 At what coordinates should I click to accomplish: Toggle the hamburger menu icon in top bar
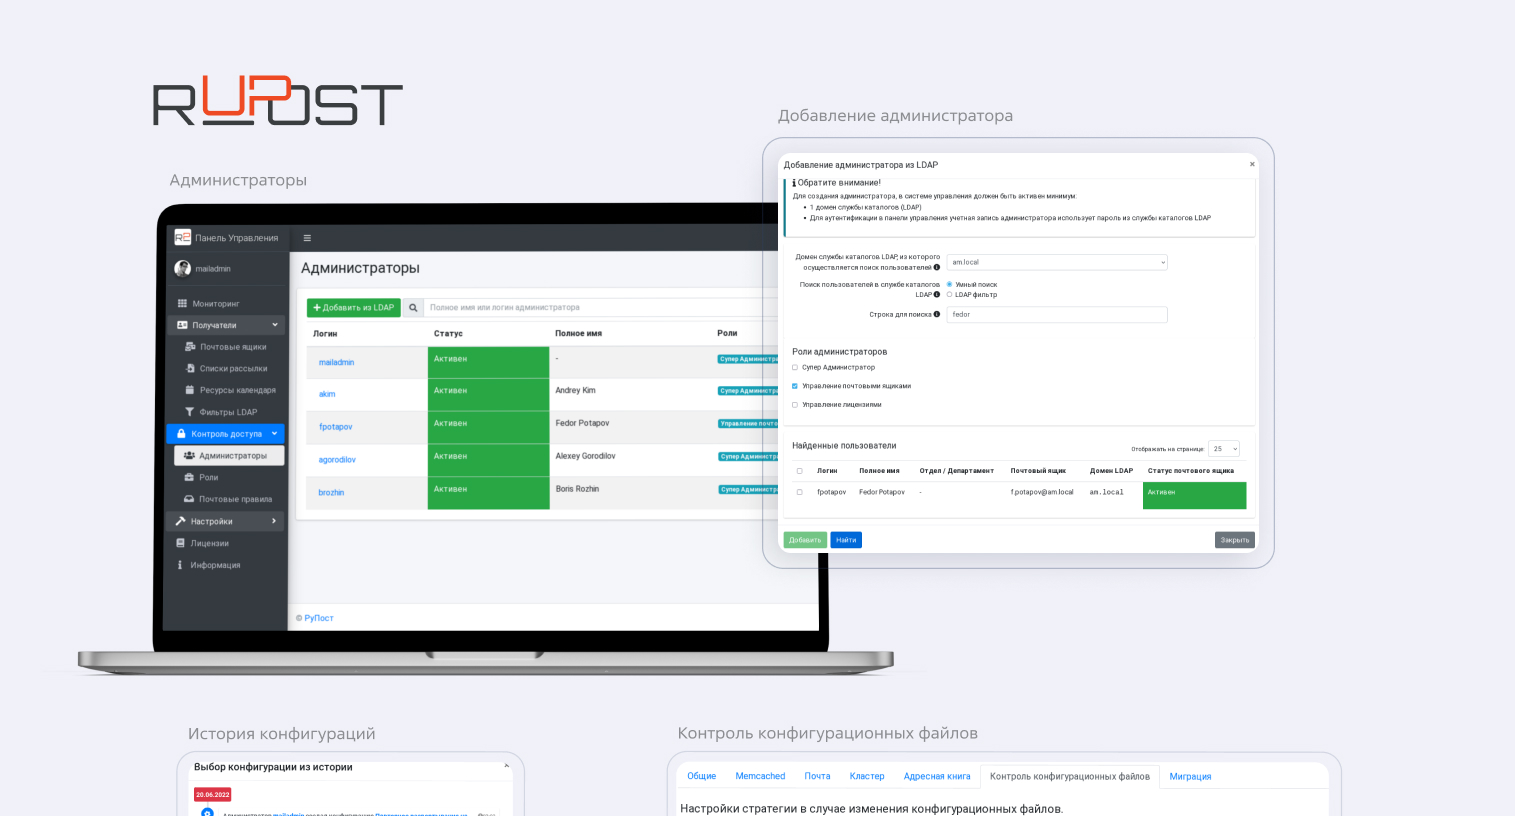(x=307, y=238)
